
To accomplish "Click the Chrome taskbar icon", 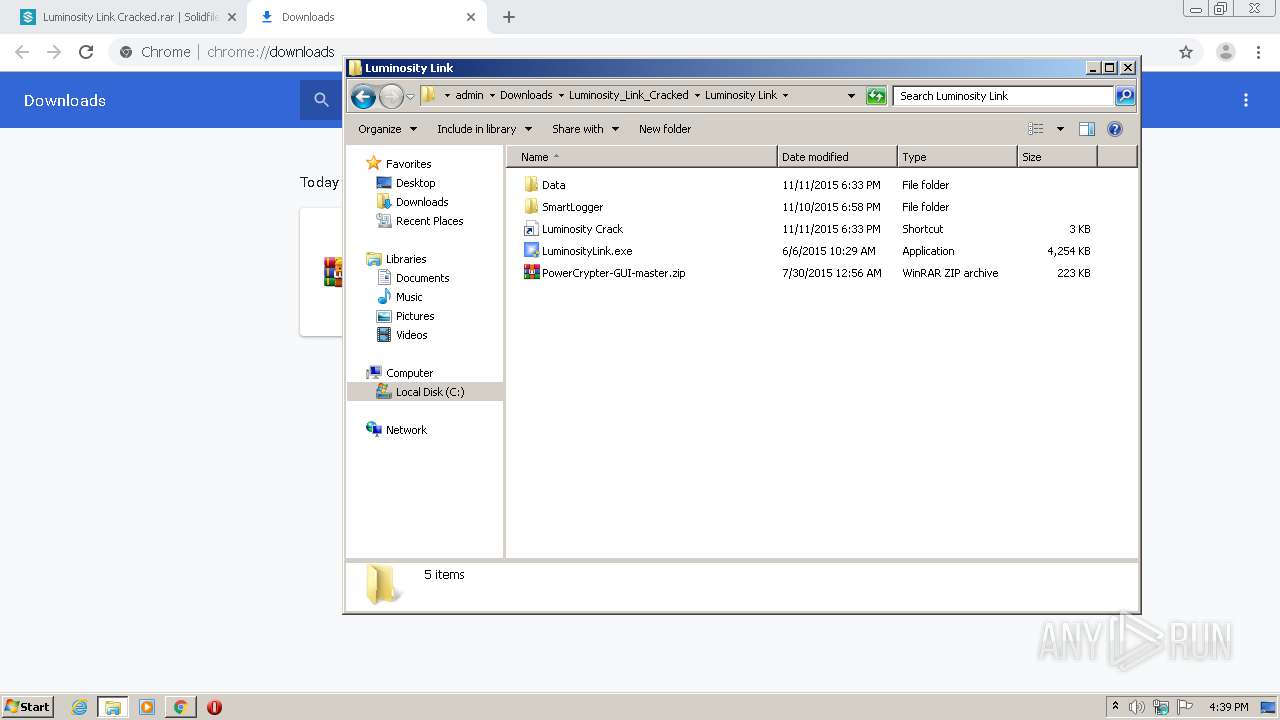I will click(x=180, y=707).
